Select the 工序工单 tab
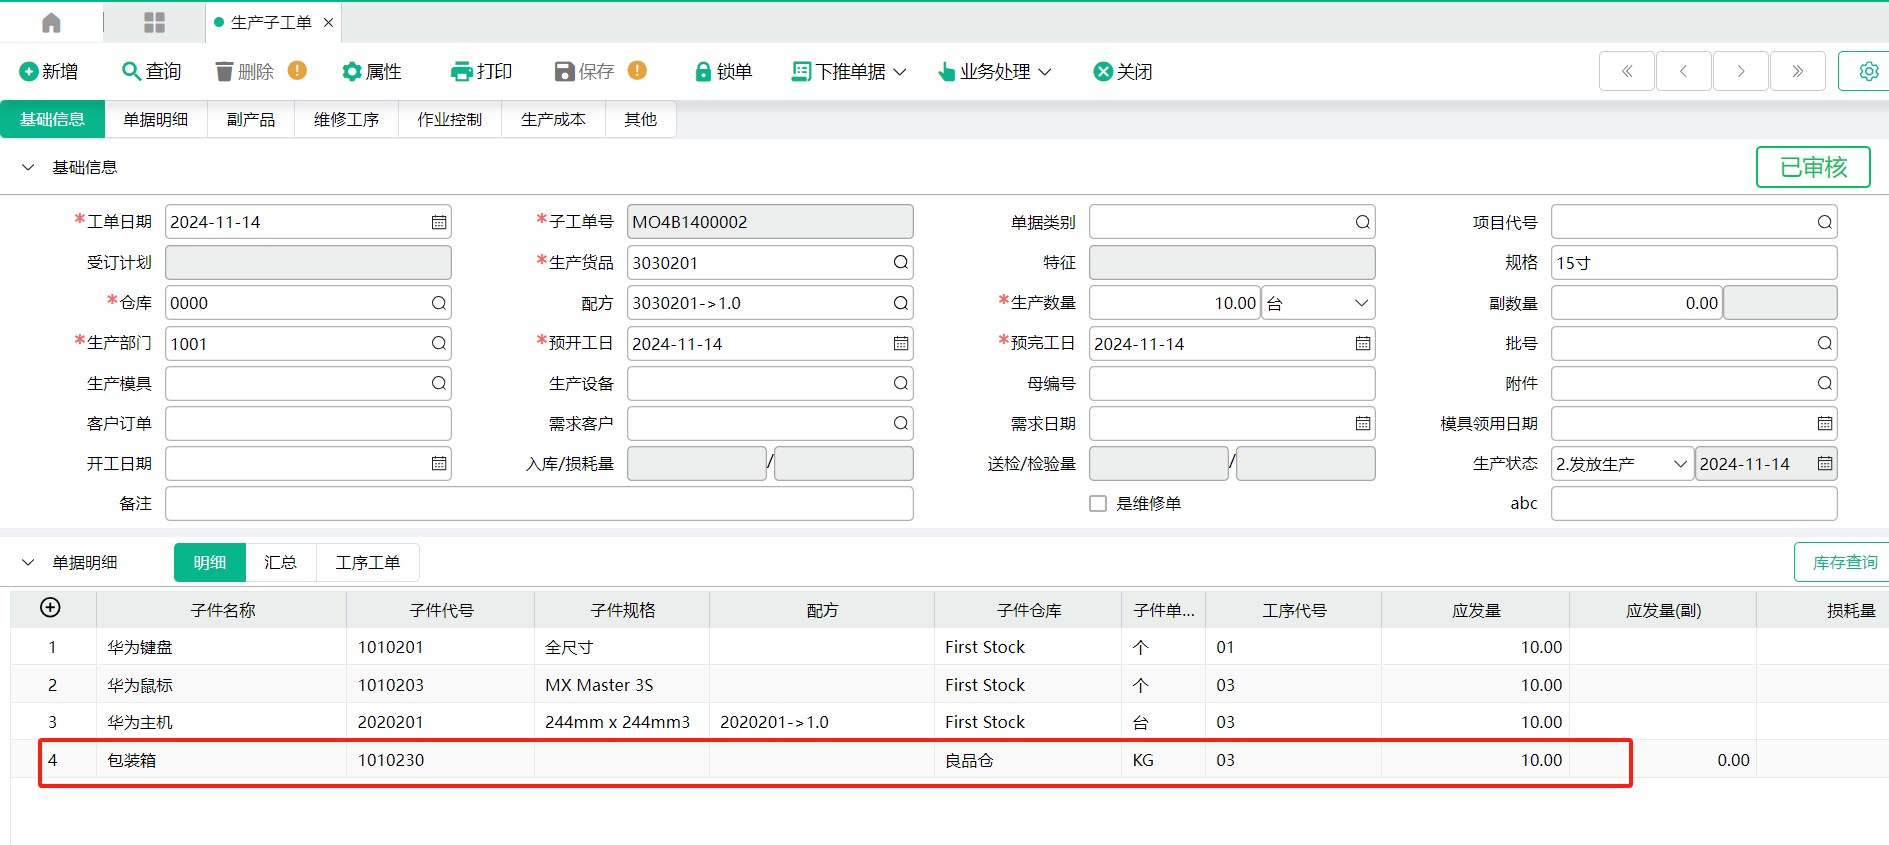This screenshot has height=845, width=1889. click(367, 563)
